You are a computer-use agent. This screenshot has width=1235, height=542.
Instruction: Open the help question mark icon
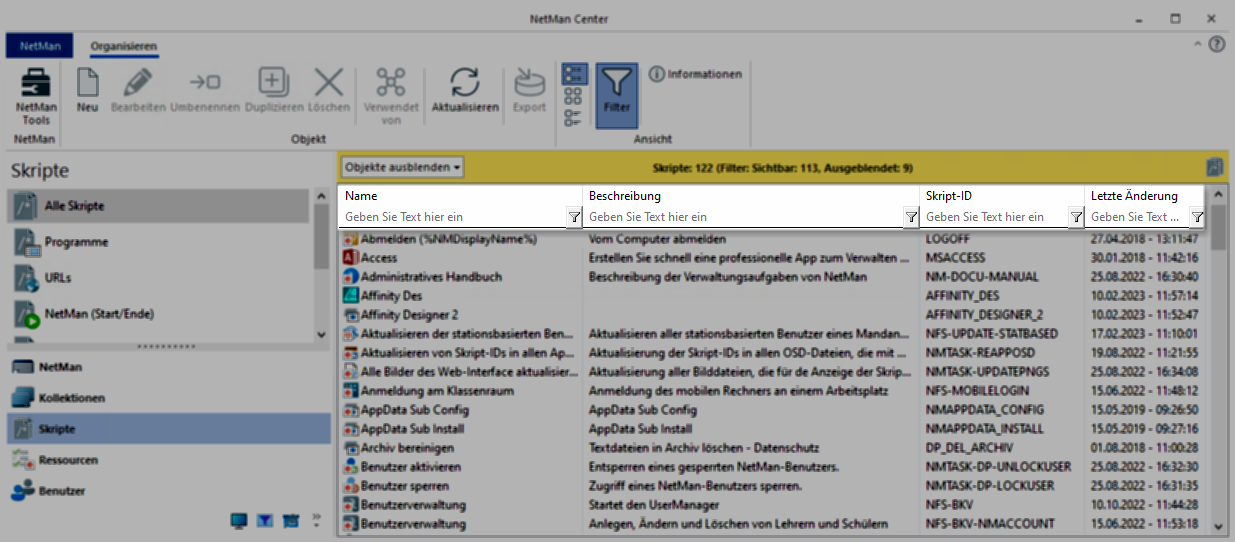click(1217, 44)
